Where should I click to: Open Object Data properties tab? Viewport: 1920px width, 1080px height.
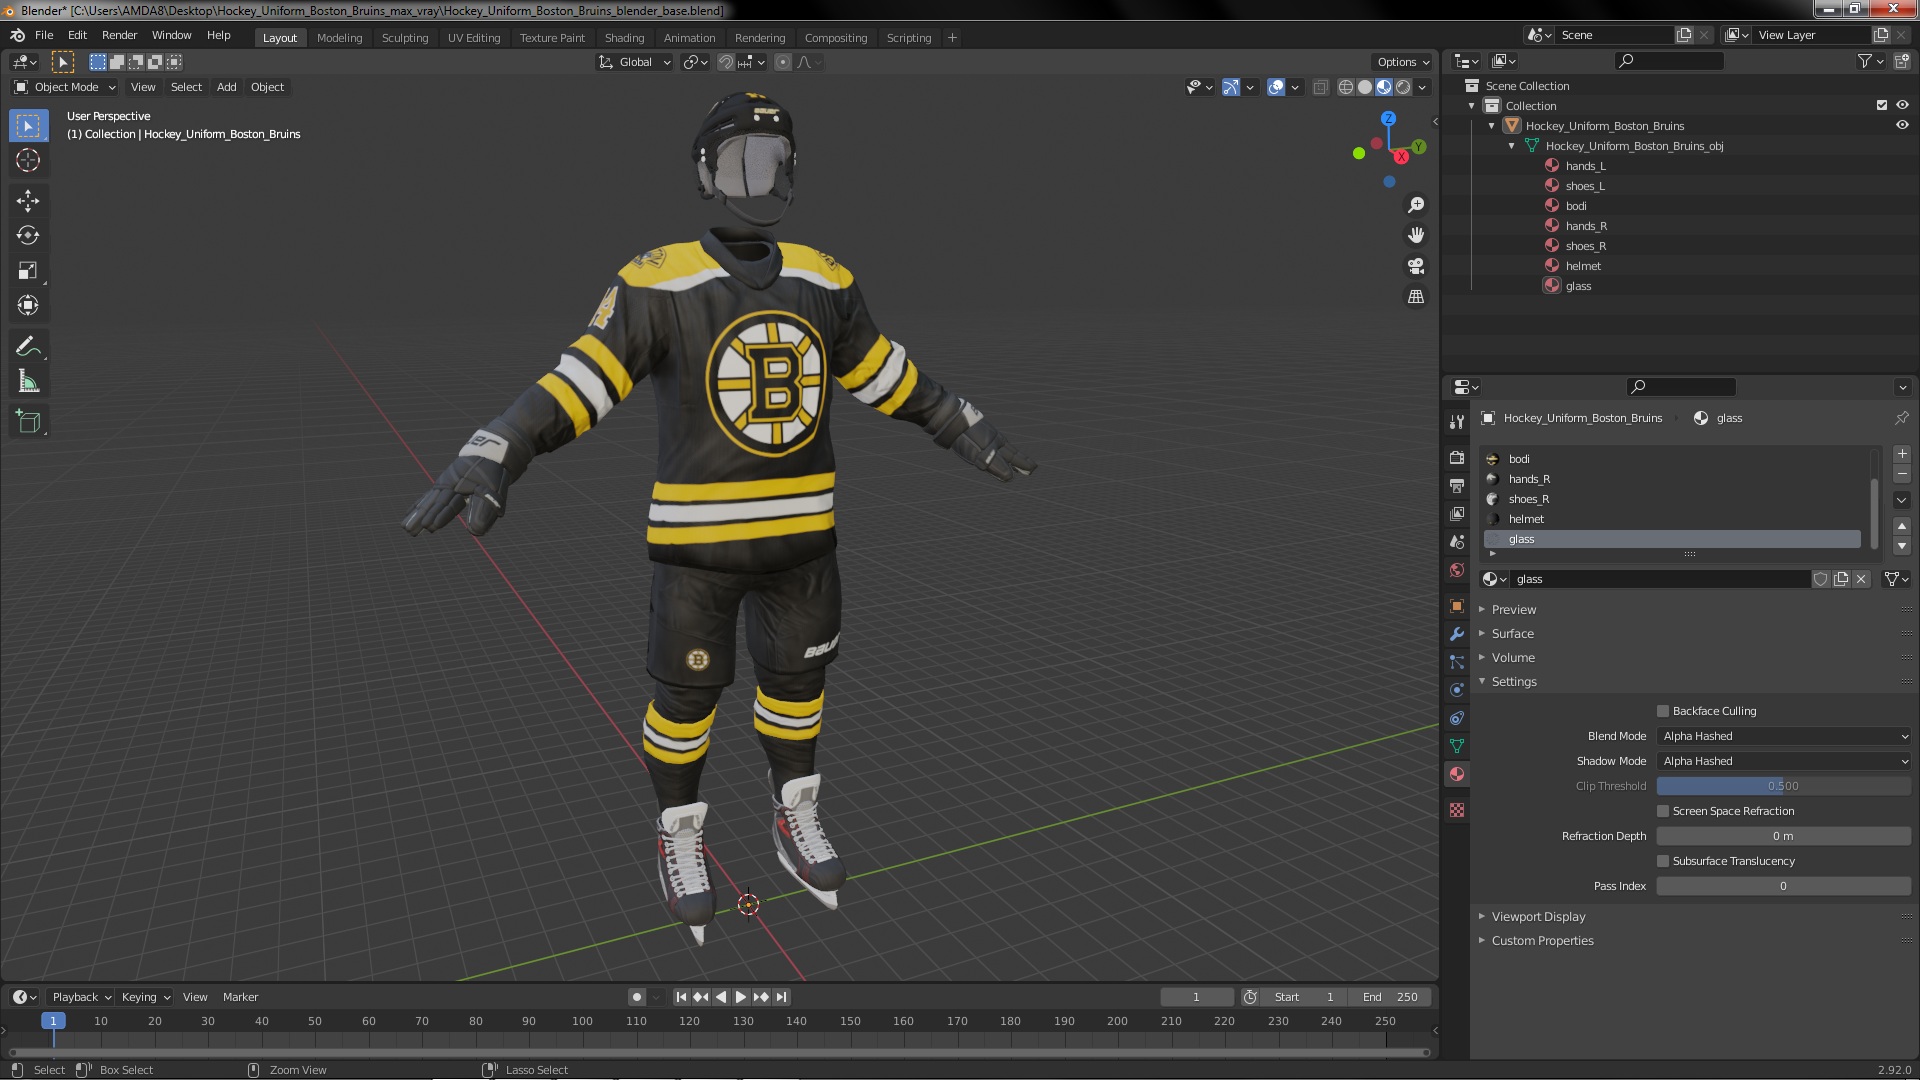tap(1457, 746)
